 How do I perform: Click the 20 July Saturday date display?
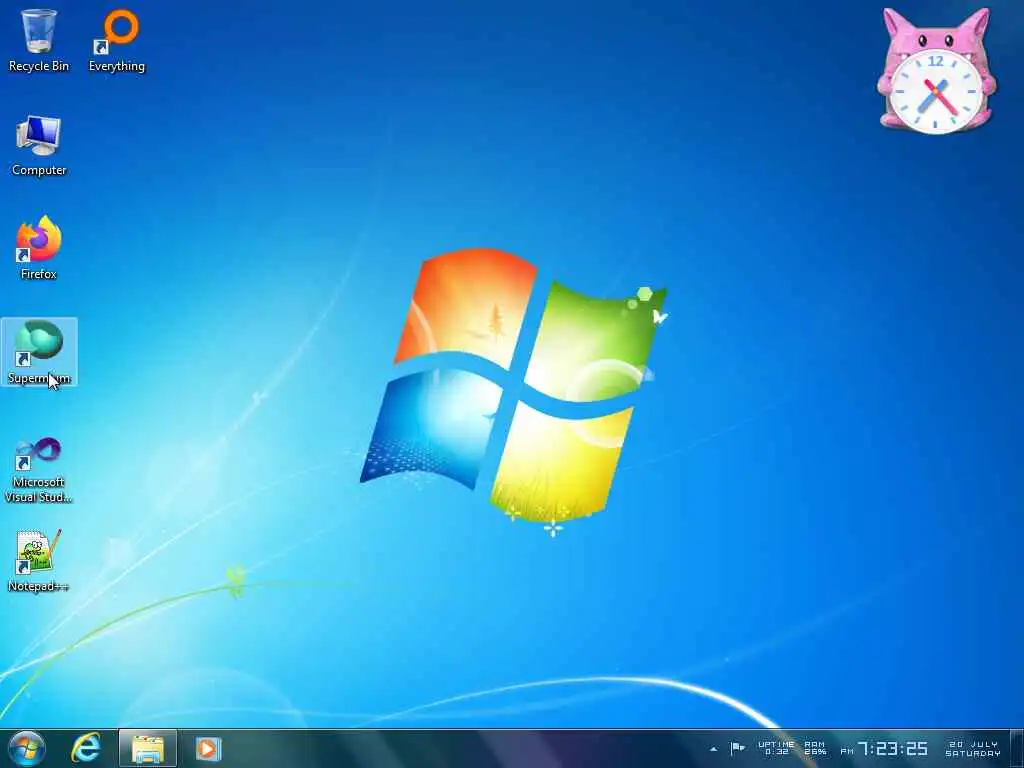pyautogui.click(x=973, y=748)
